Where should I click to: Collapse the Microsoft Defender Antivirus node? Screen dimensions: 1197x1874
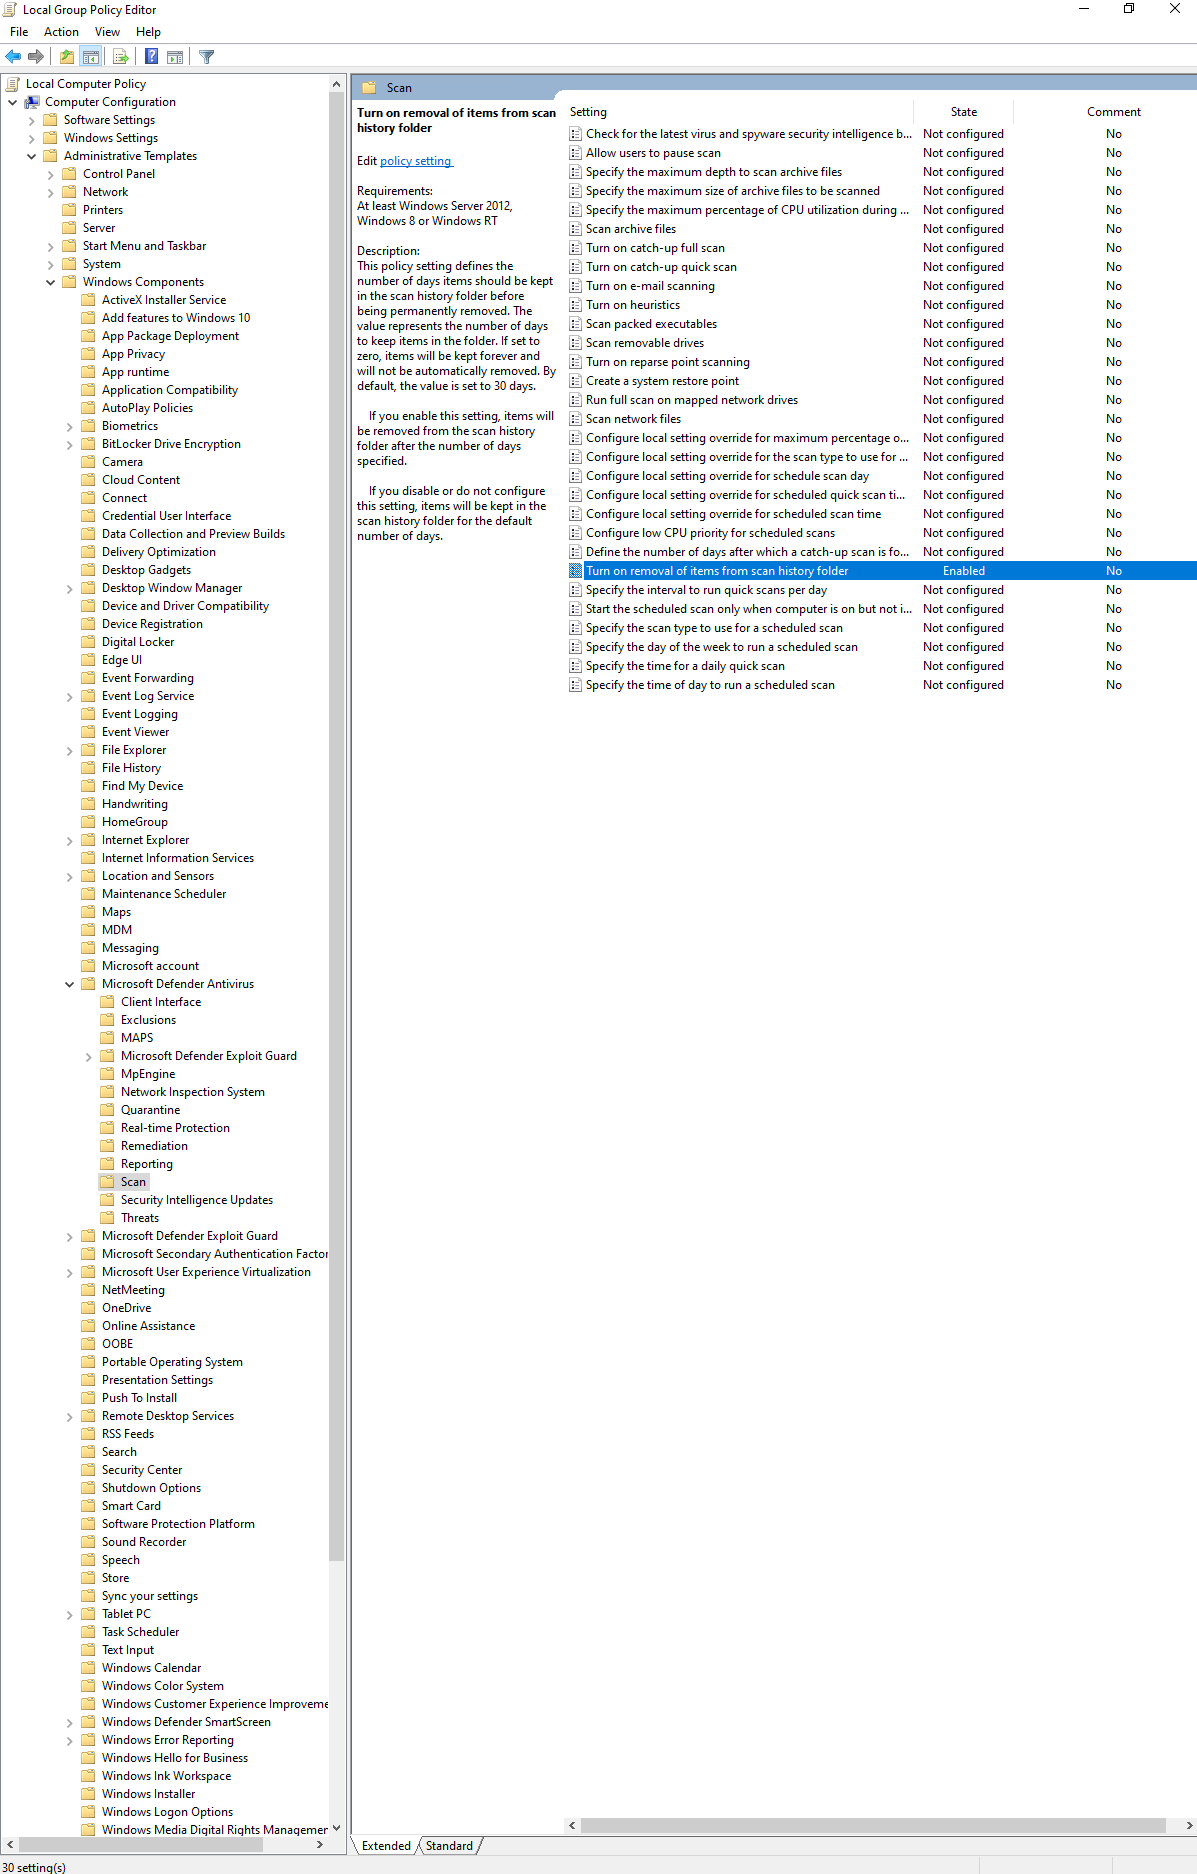point(70,984)
